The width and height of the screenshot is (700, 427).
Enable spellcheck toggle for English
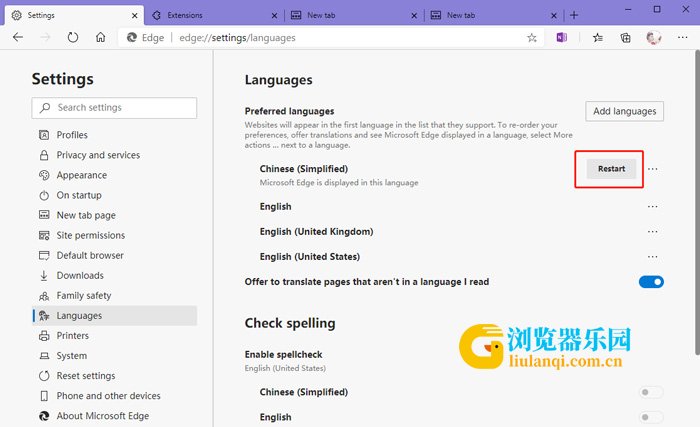point(651,417)
